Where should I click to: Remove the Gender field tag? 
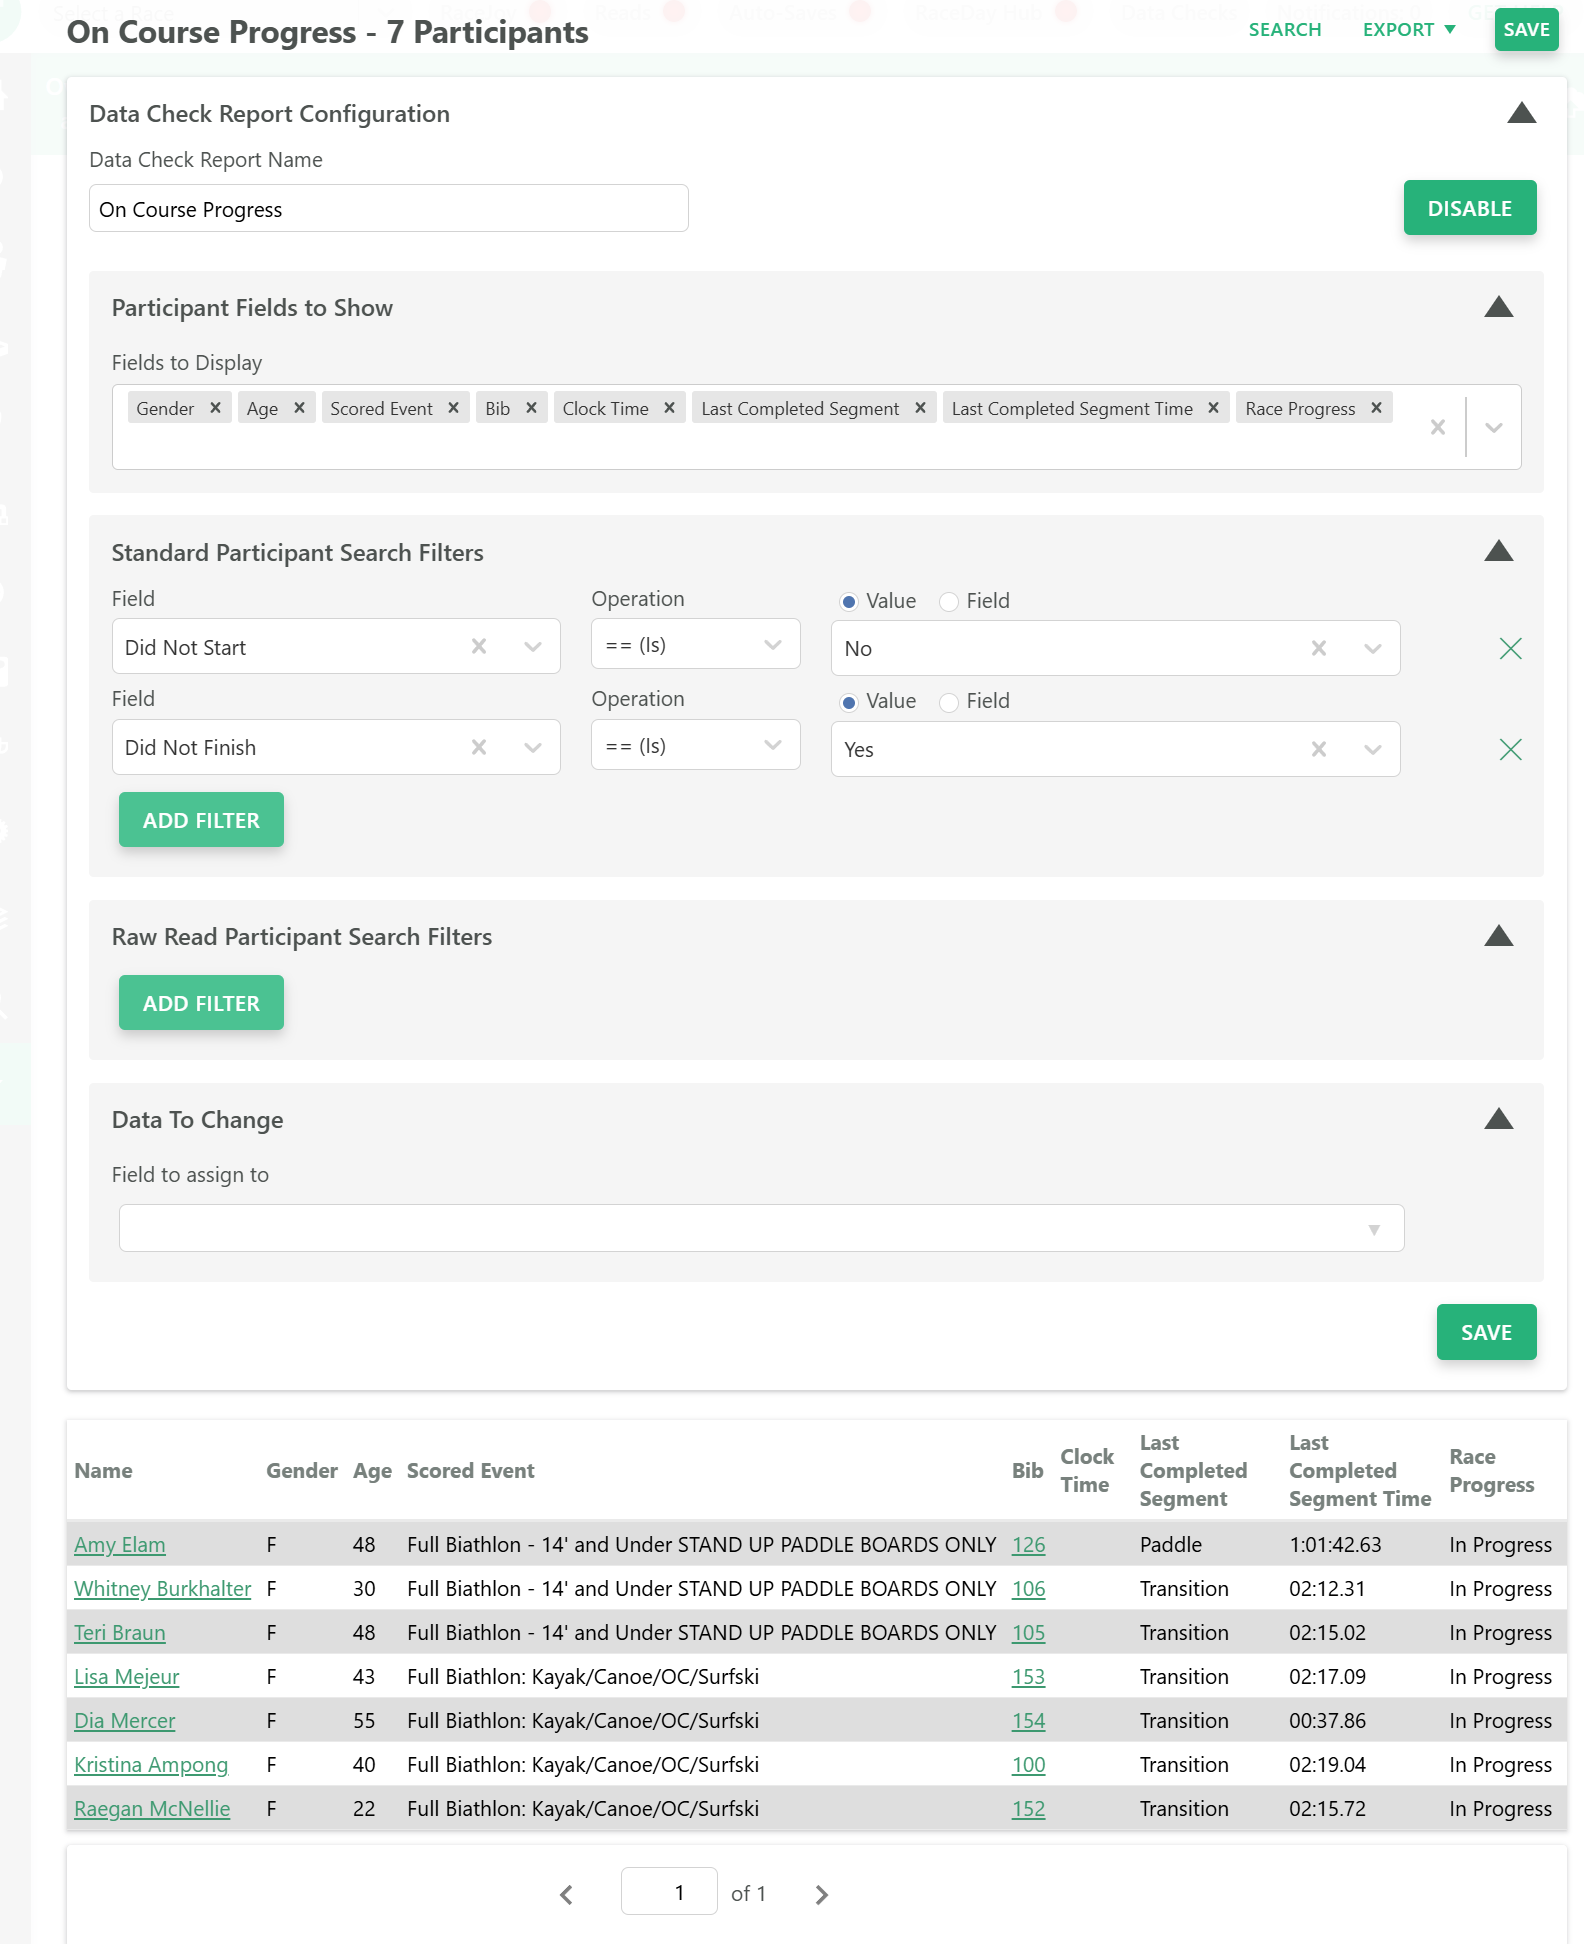tap(215, 408)
